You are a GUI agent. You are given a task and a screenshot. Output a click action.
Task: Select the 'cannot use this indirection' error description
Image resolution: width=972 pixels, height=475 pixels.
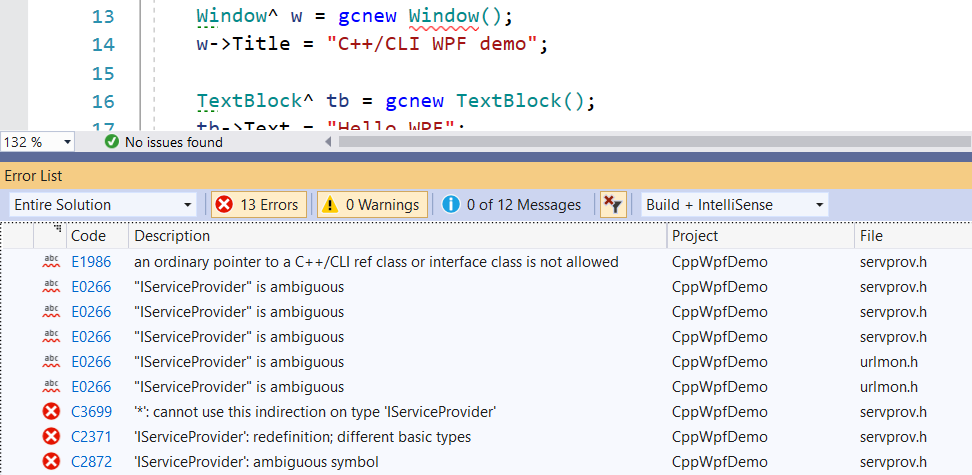click(x=316, y=412)
